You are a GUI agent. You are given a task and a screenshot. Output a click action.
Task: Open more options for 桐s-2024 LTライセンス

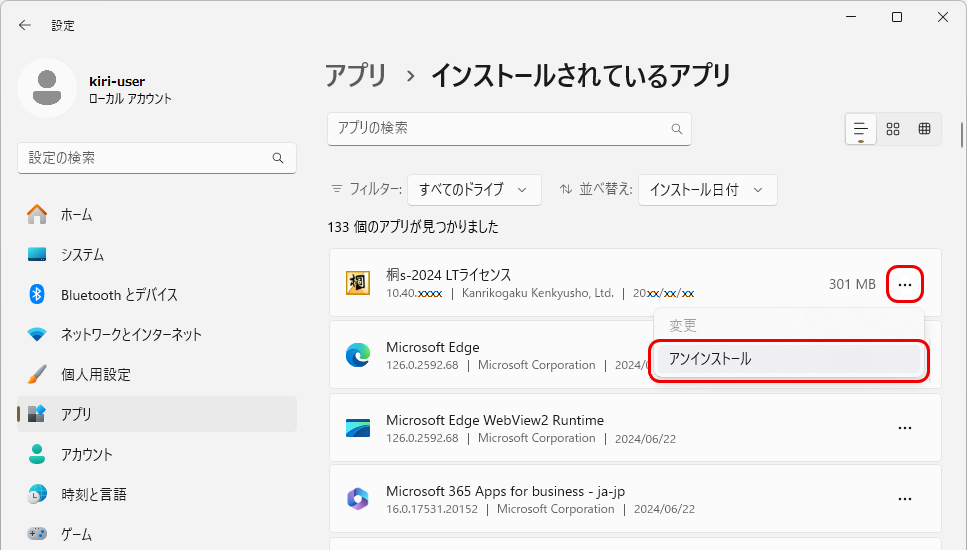[905, 284]
